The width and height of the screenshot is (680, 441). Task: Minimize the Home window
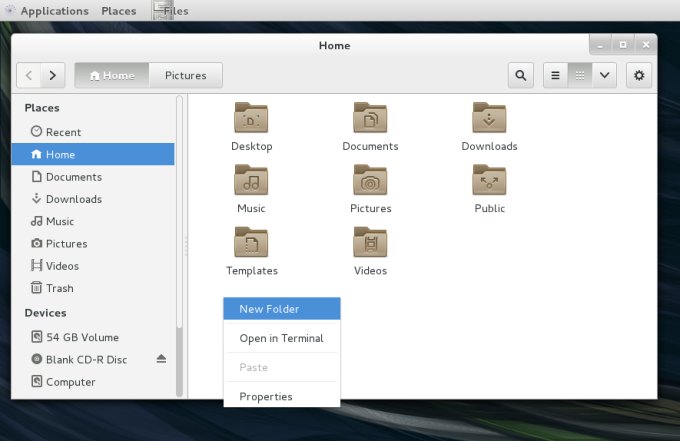pyautogui.click(x=600, y=45)
